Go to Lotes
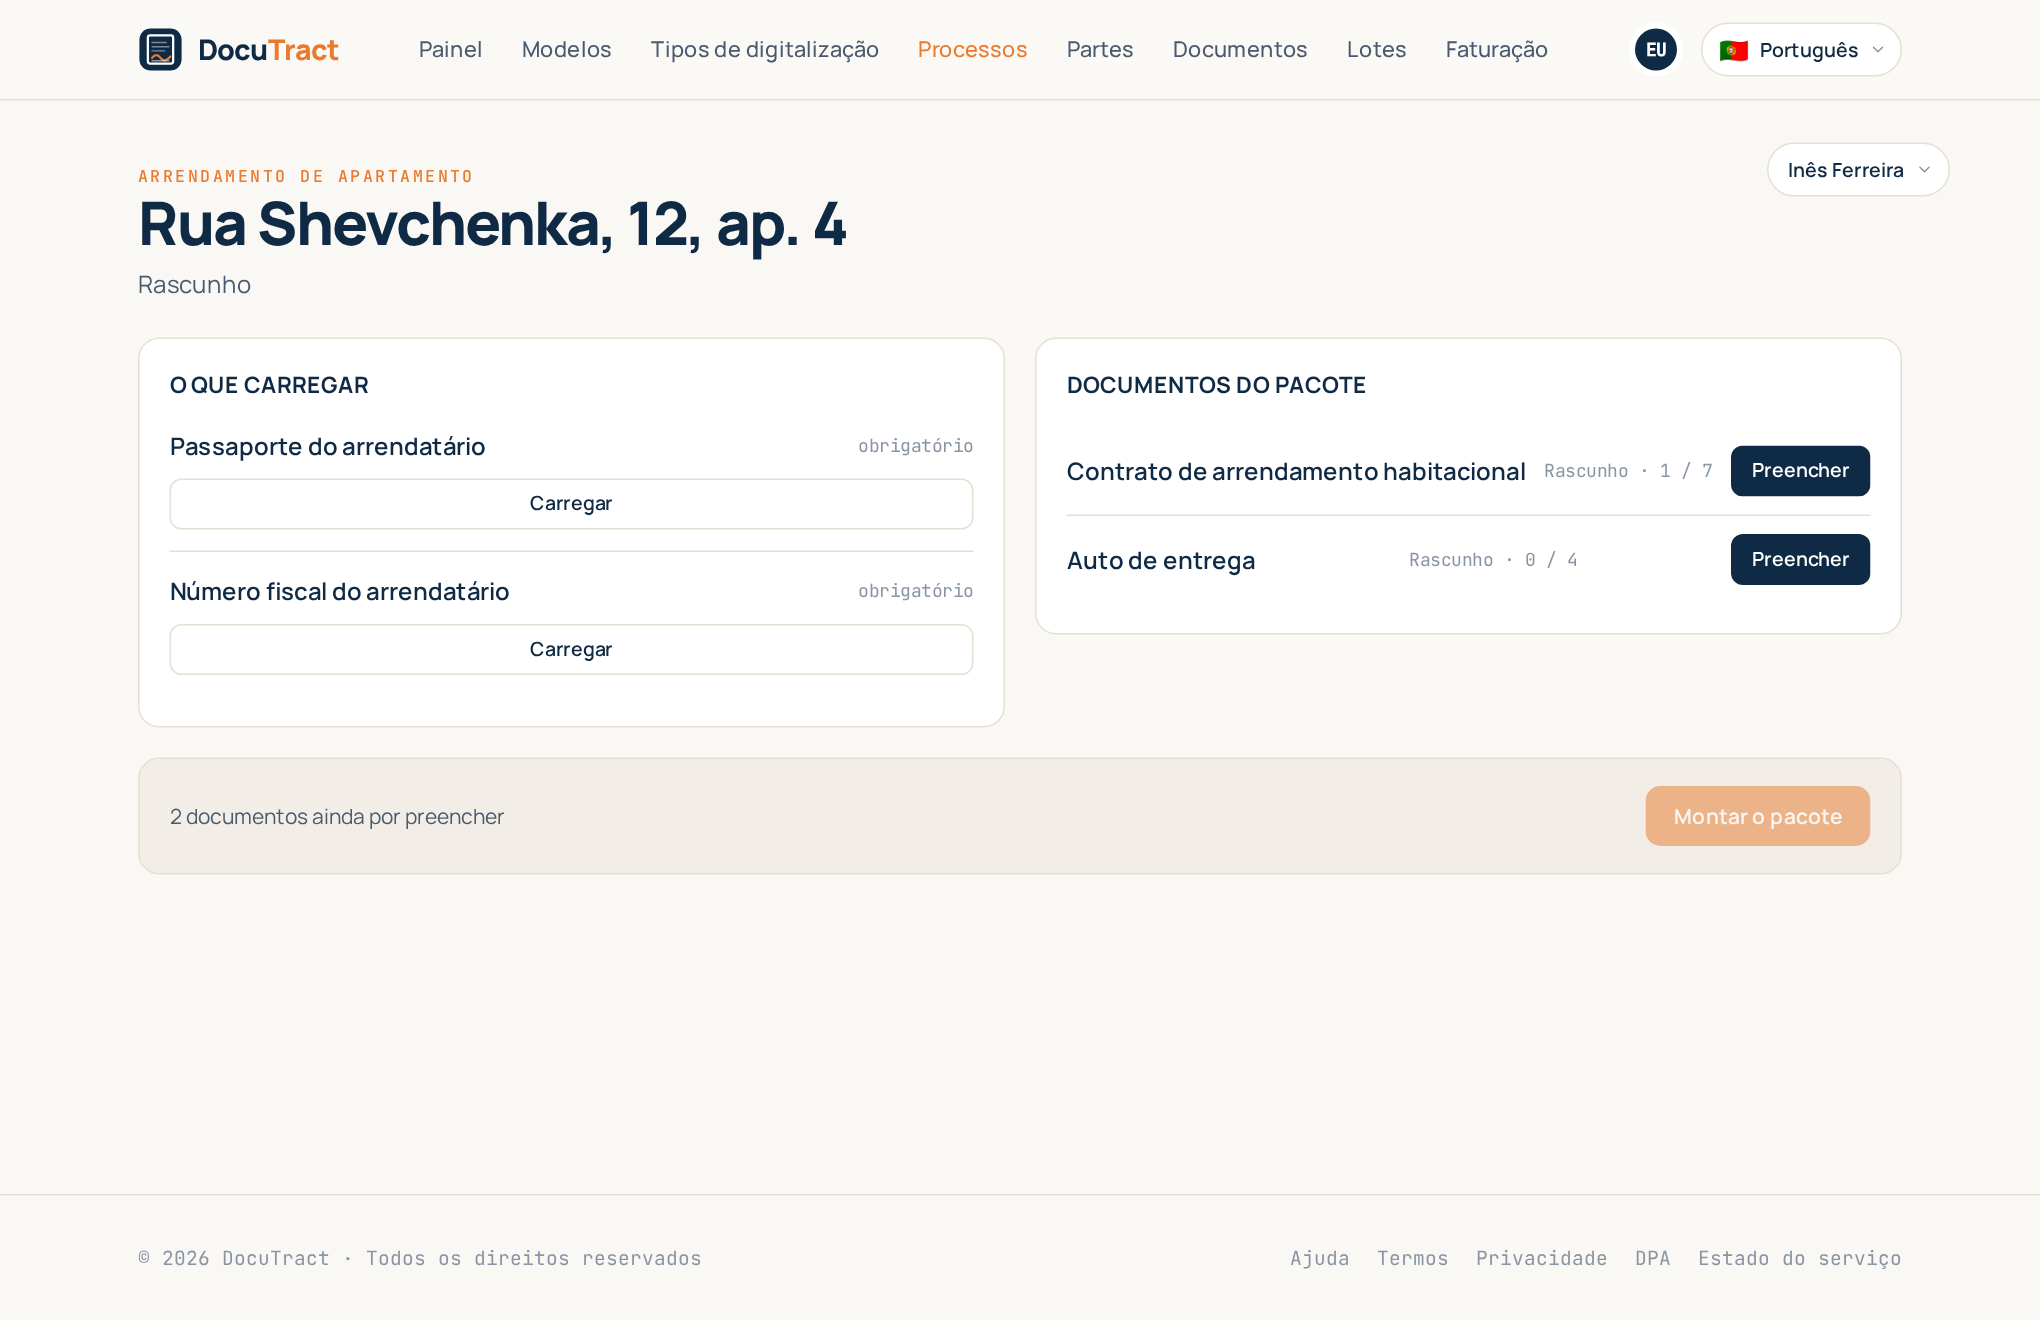Image resolution: width=2040 pixels, height=1320 pixels. click(1376, 50)
